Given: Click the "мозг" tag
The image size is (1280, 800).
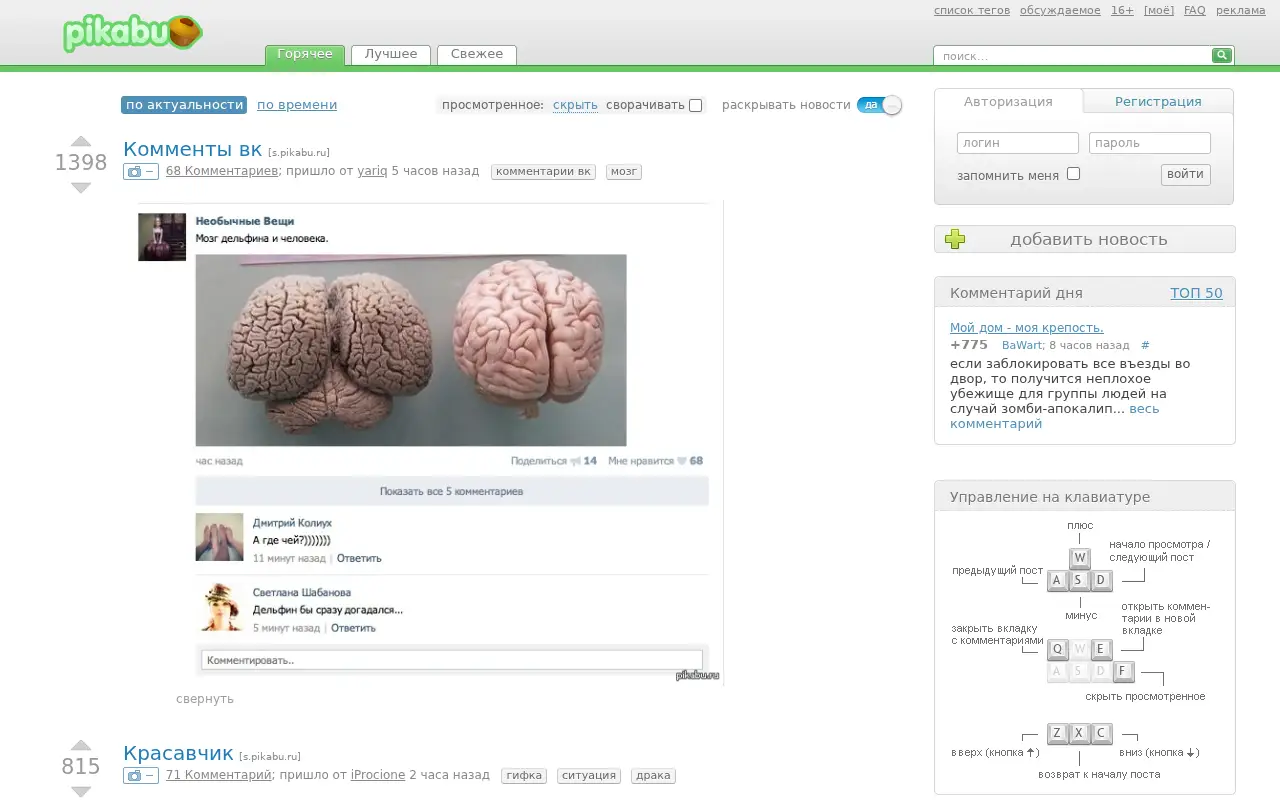Looking at the screenshot, I should click(x=624, y=172).
